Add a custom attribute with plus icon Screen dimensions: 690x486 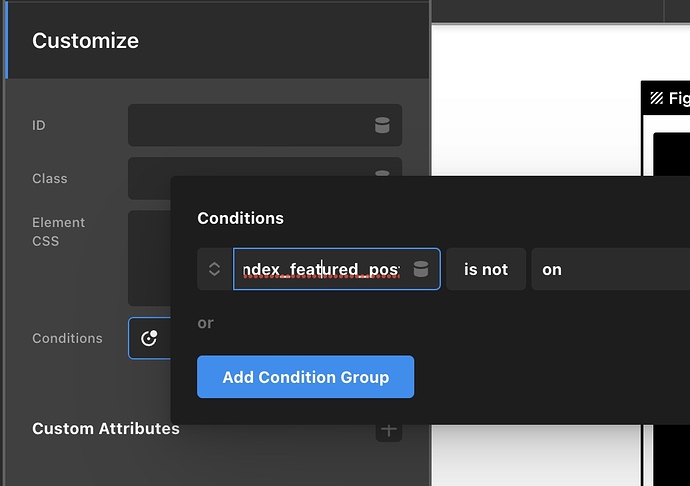tap(388, 430)
